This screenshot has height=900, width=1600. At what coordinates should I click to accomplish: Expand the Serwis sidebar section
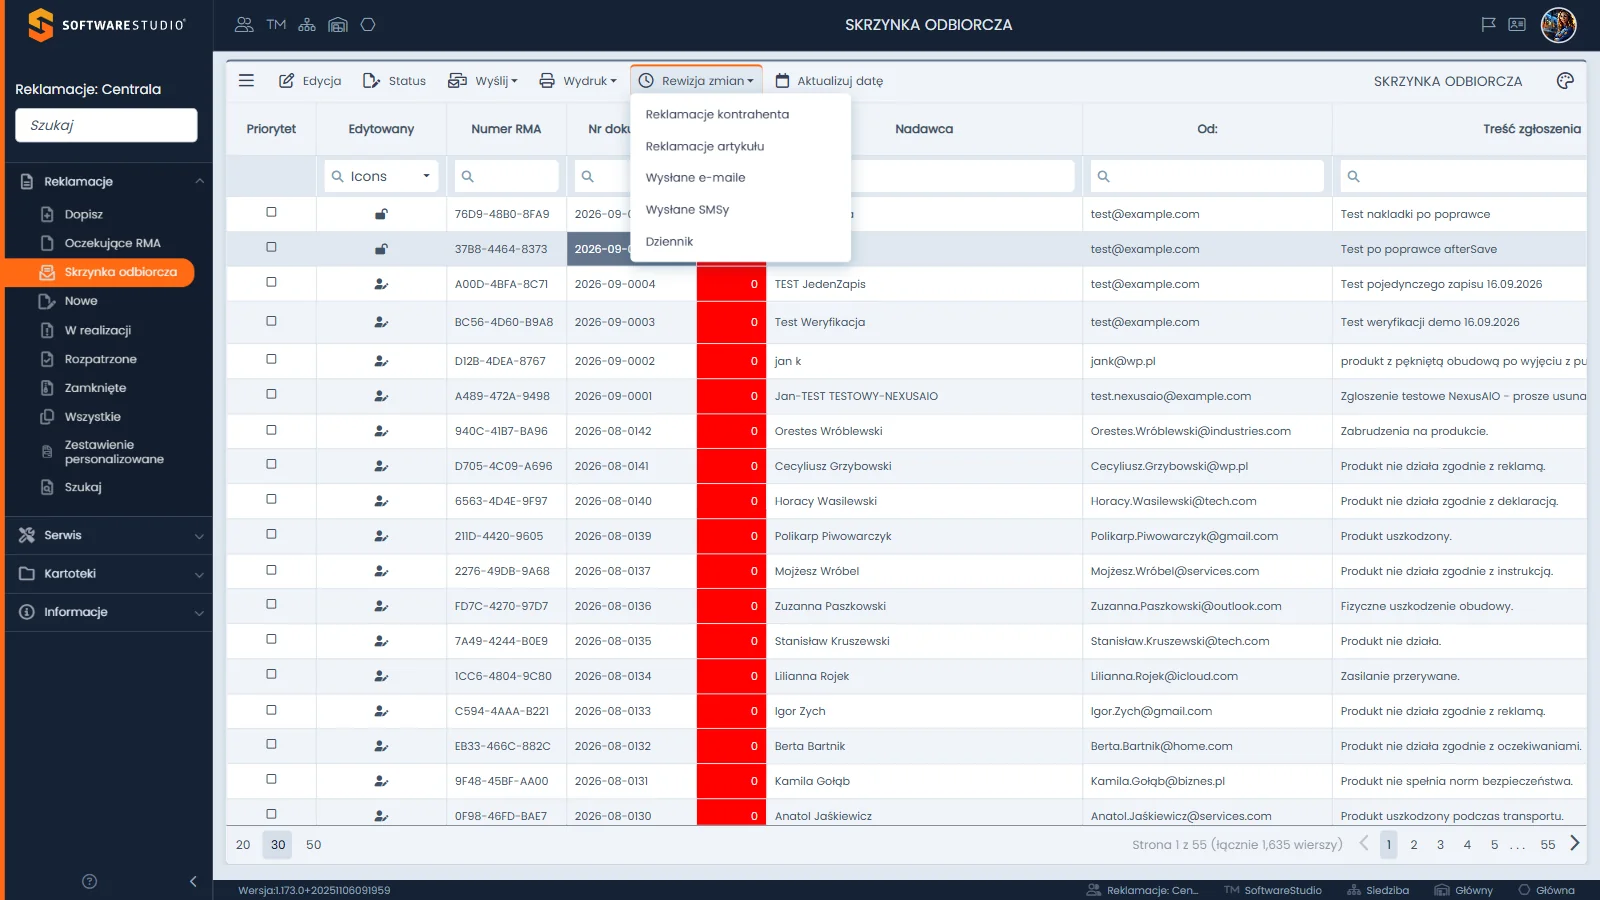coord(110,535)
